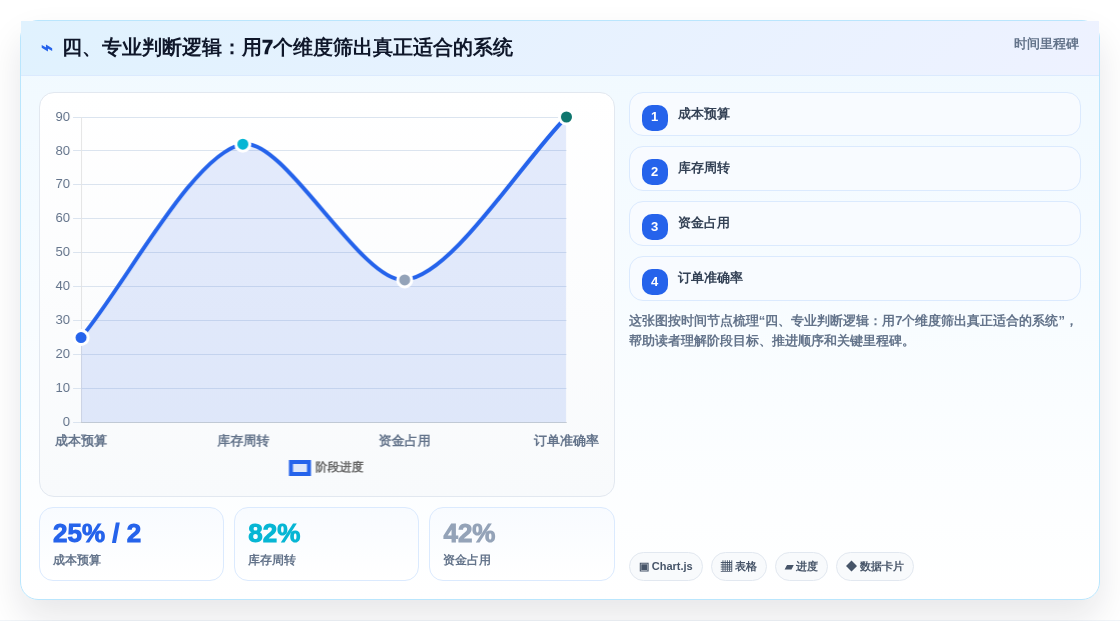This screenshot has width=1120, height=621.
Task: Click the 成本预算 data point on the chart
Action: [81, 337]
